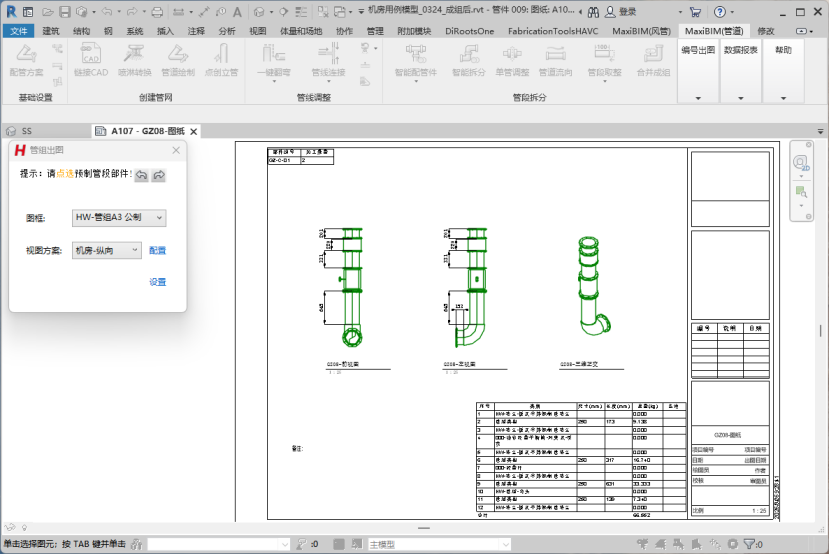Viewport: 829px width, 555px height.
Task: Expand the 智能配管件 tool dropdown
Action: (x=416, y=81)
